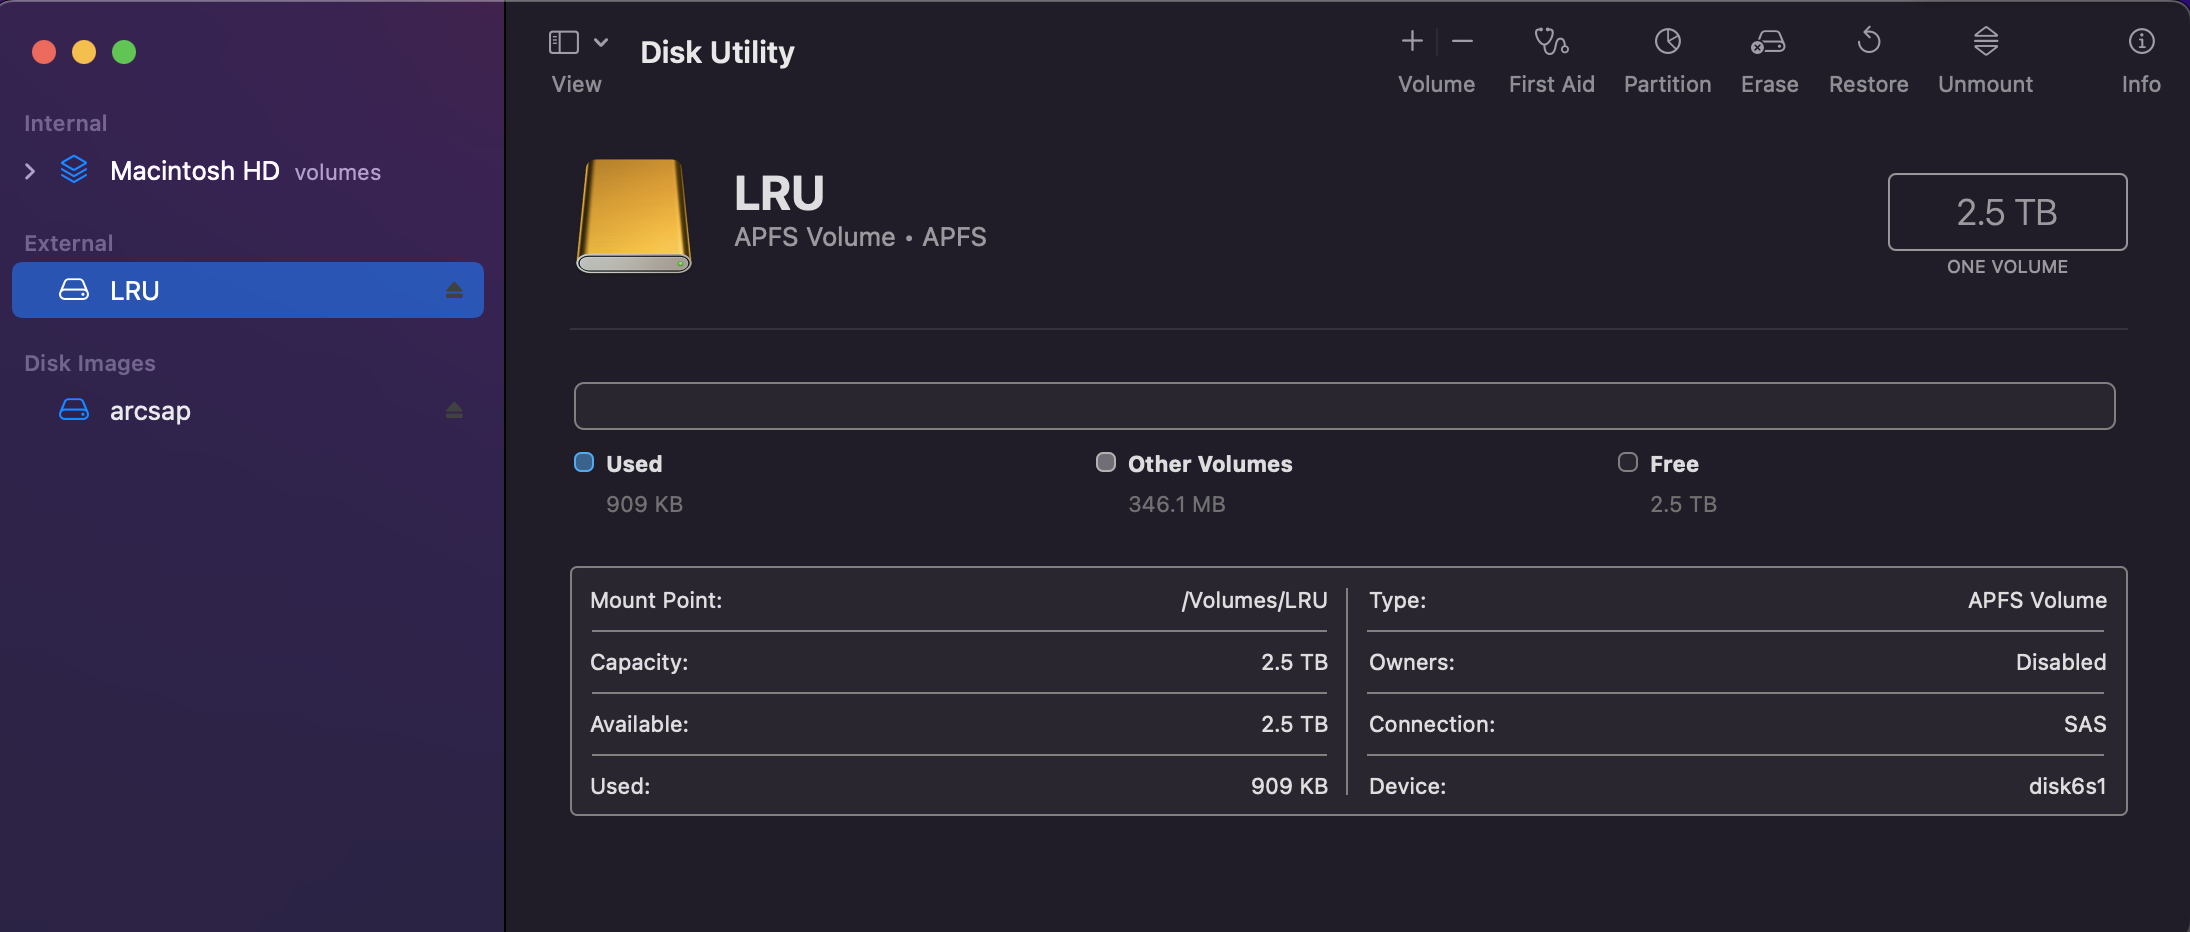Click the 2.5 TB capacity box
Image resolution: width=2190 pixels, height=932 pixels.
coord(2007,212)
